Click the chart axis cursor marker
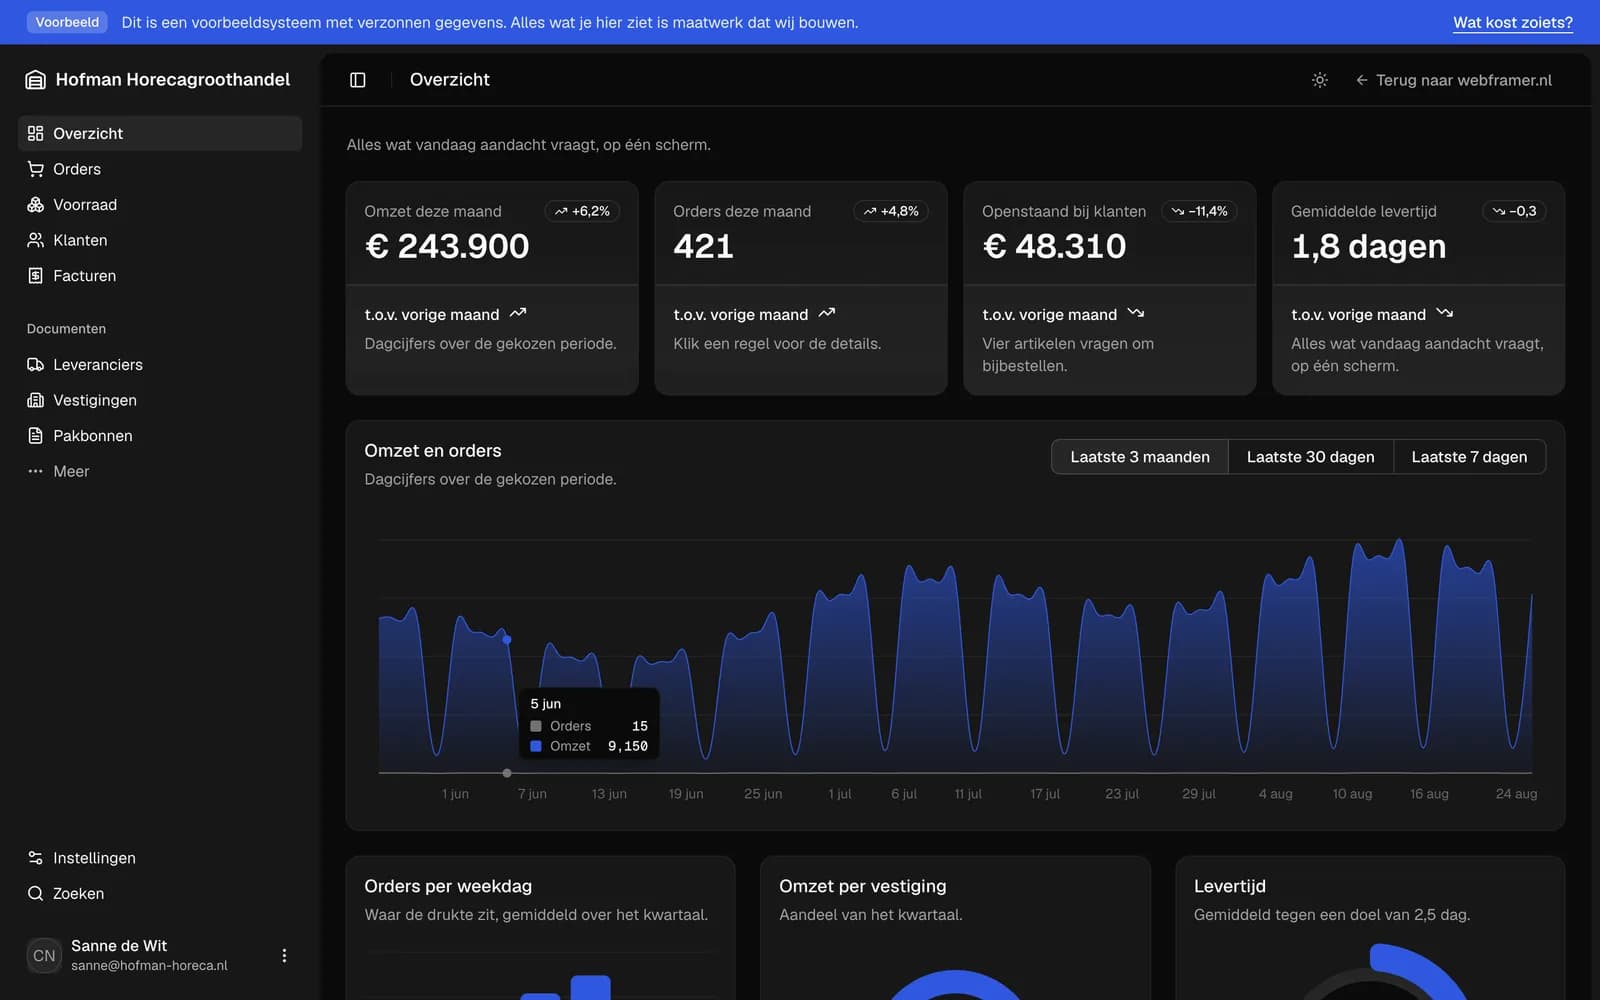The height and width of the screenshot is (1000, 1600). pos(507,773)
